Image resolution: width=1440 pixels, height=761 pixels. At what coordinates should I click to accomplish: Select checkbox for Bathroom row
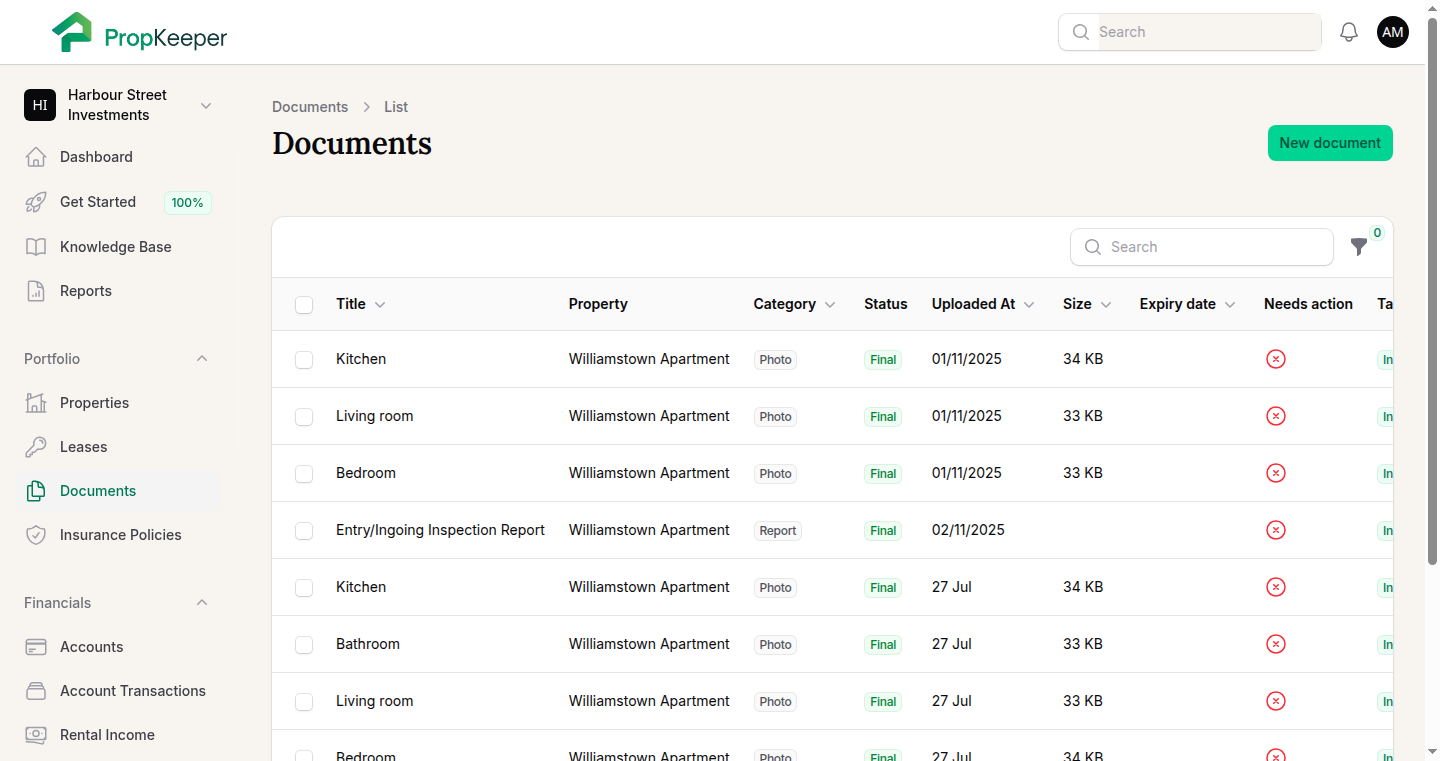click(x=304, y=645)
